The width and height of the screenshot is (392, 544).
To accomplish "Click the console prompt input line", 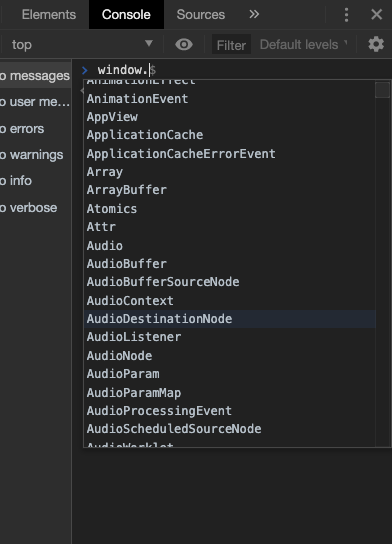I will 236,70.
